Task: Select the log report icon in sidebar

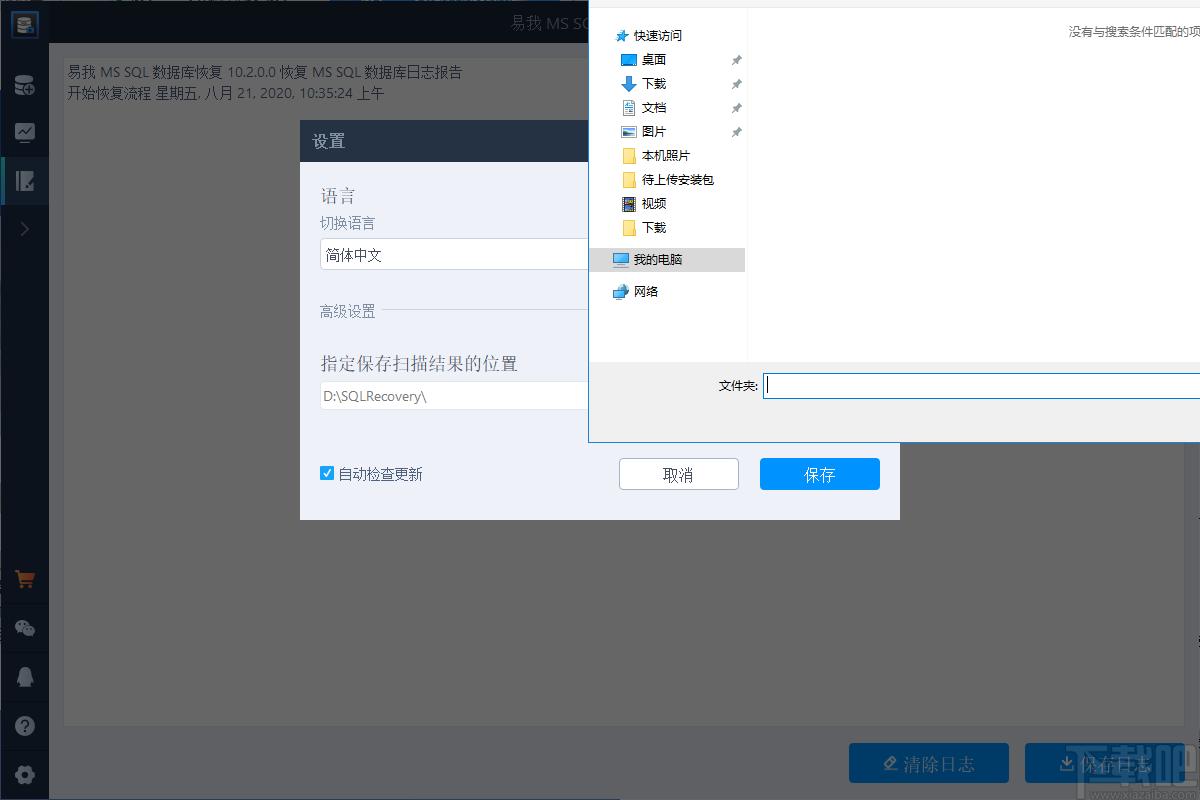Action: [24, 181]
